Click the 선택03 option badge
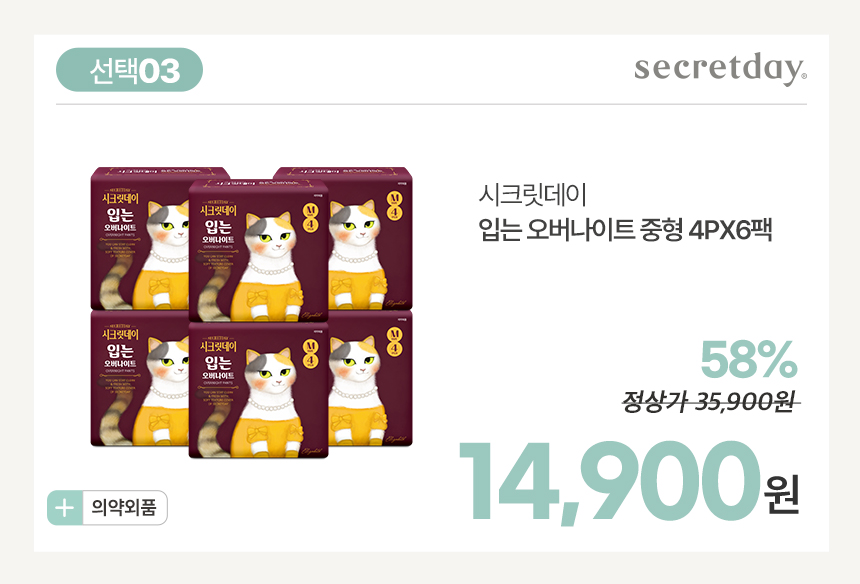The height and width of the screenshot is (584, 860). click(129, 70)
